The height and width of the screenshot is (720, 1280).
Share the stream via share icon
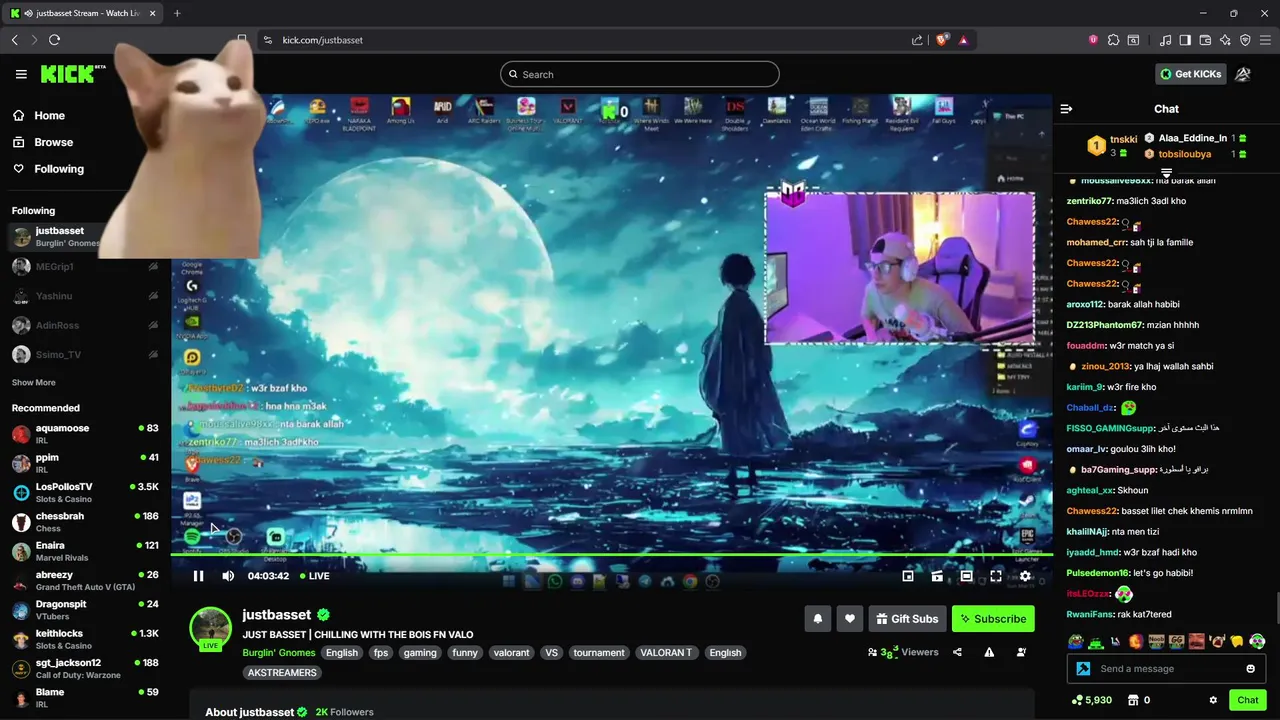[x=957, y=652]
